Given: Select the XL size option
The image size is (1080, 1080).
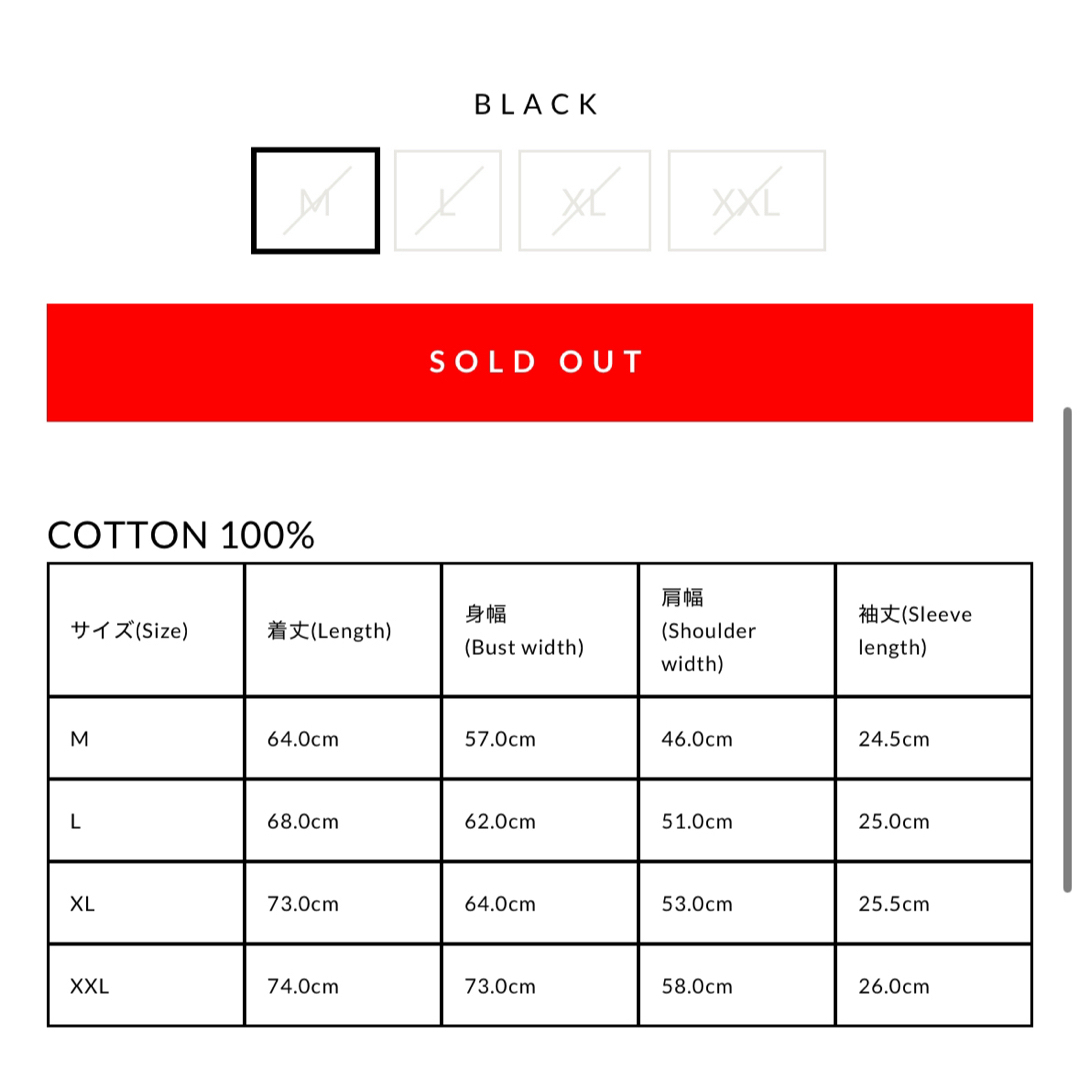Looking at the screenshot, I should tap(585, 200).
